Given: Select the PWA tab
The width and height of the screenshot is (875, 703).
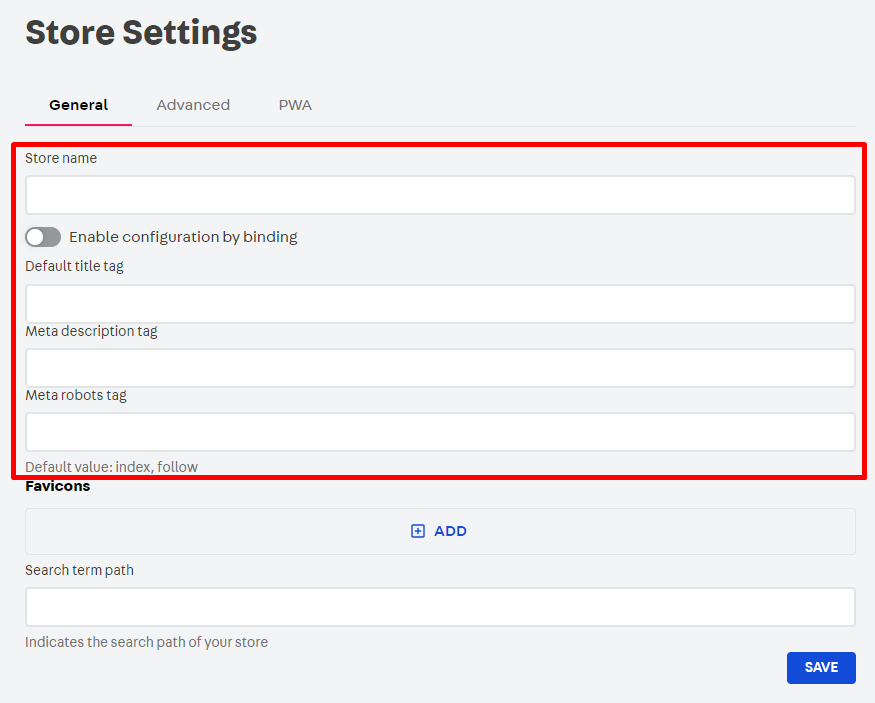Looking at the screenshot, I should click(x=295, y=105).
